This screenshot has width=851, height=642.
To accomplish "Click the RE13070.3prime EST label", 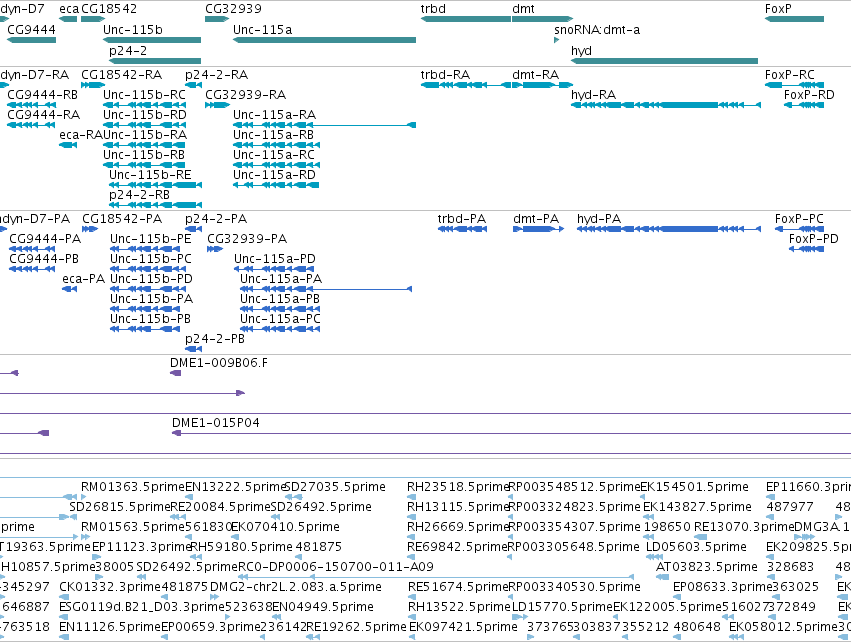I will (744, 527).
